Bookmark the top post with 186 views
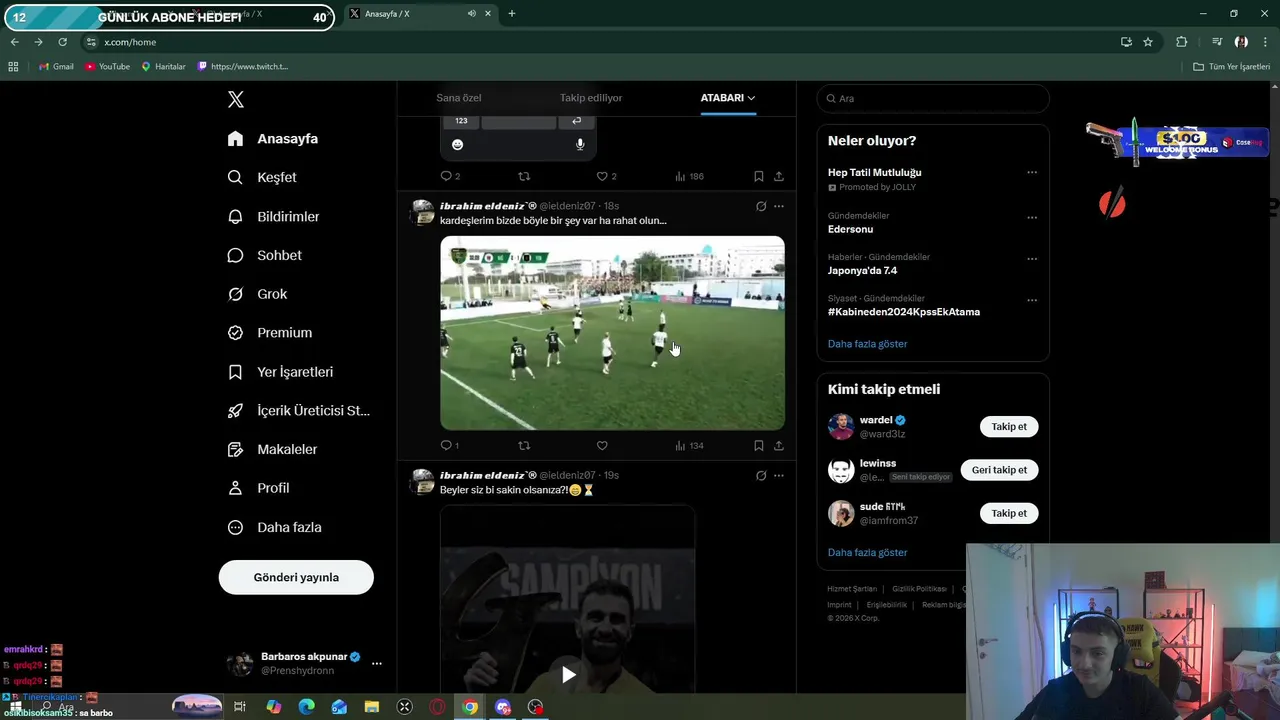The image size is (1280, 720). pyautogui.click(x=759, y=176)
